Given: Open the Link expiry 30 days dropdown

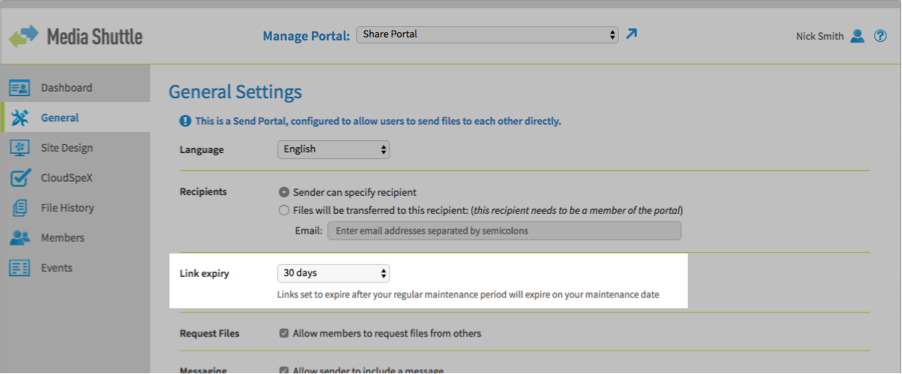Looking at the screenshot, I should point(333,273).
